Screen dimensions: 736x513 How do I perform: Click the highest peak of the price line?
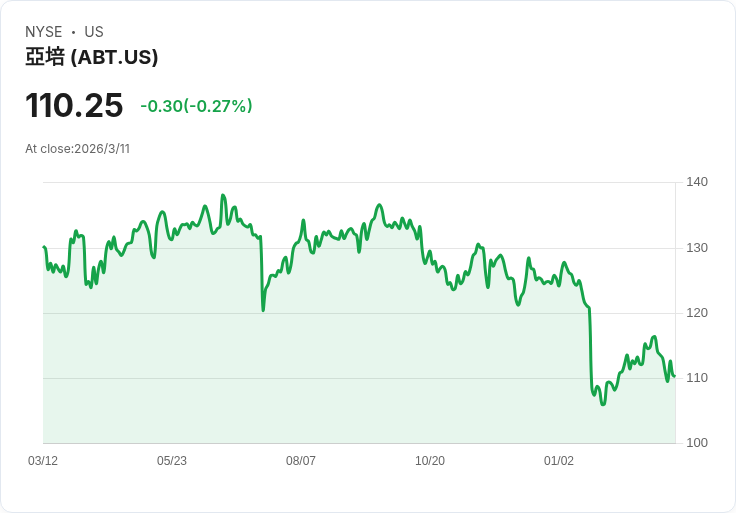click(223, 195)
